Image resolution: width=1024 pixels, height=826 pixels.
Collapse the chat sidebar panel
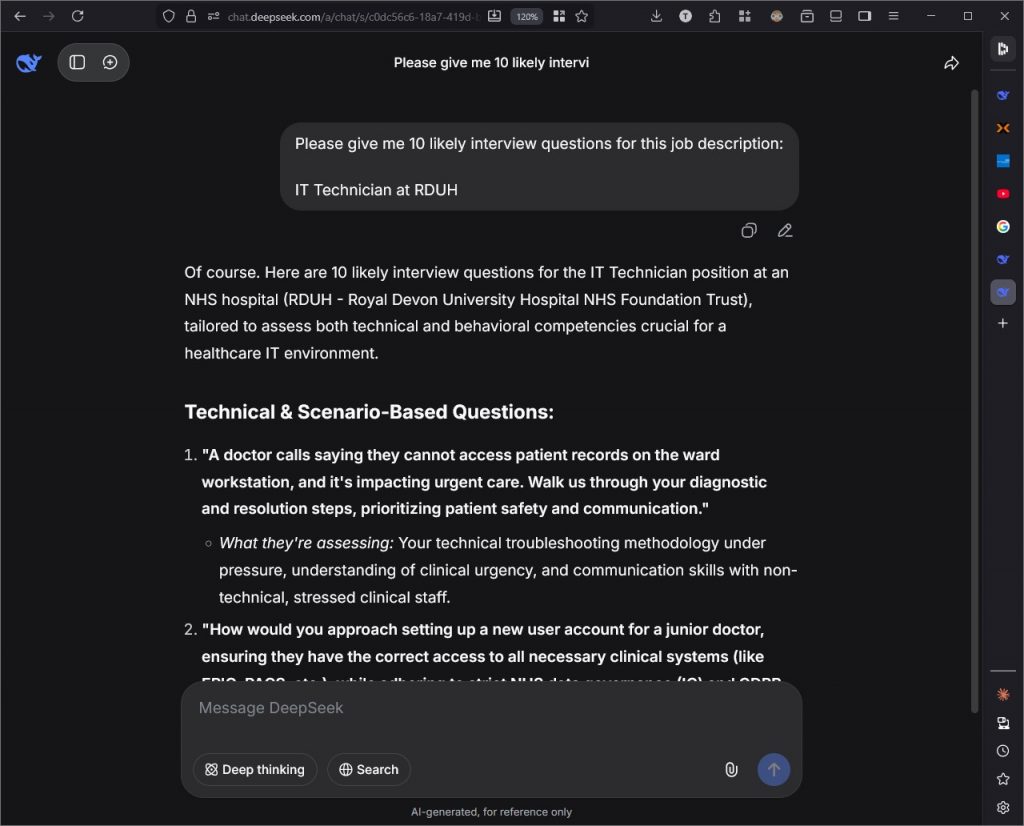pyautogui.click(x=76, y=62)
